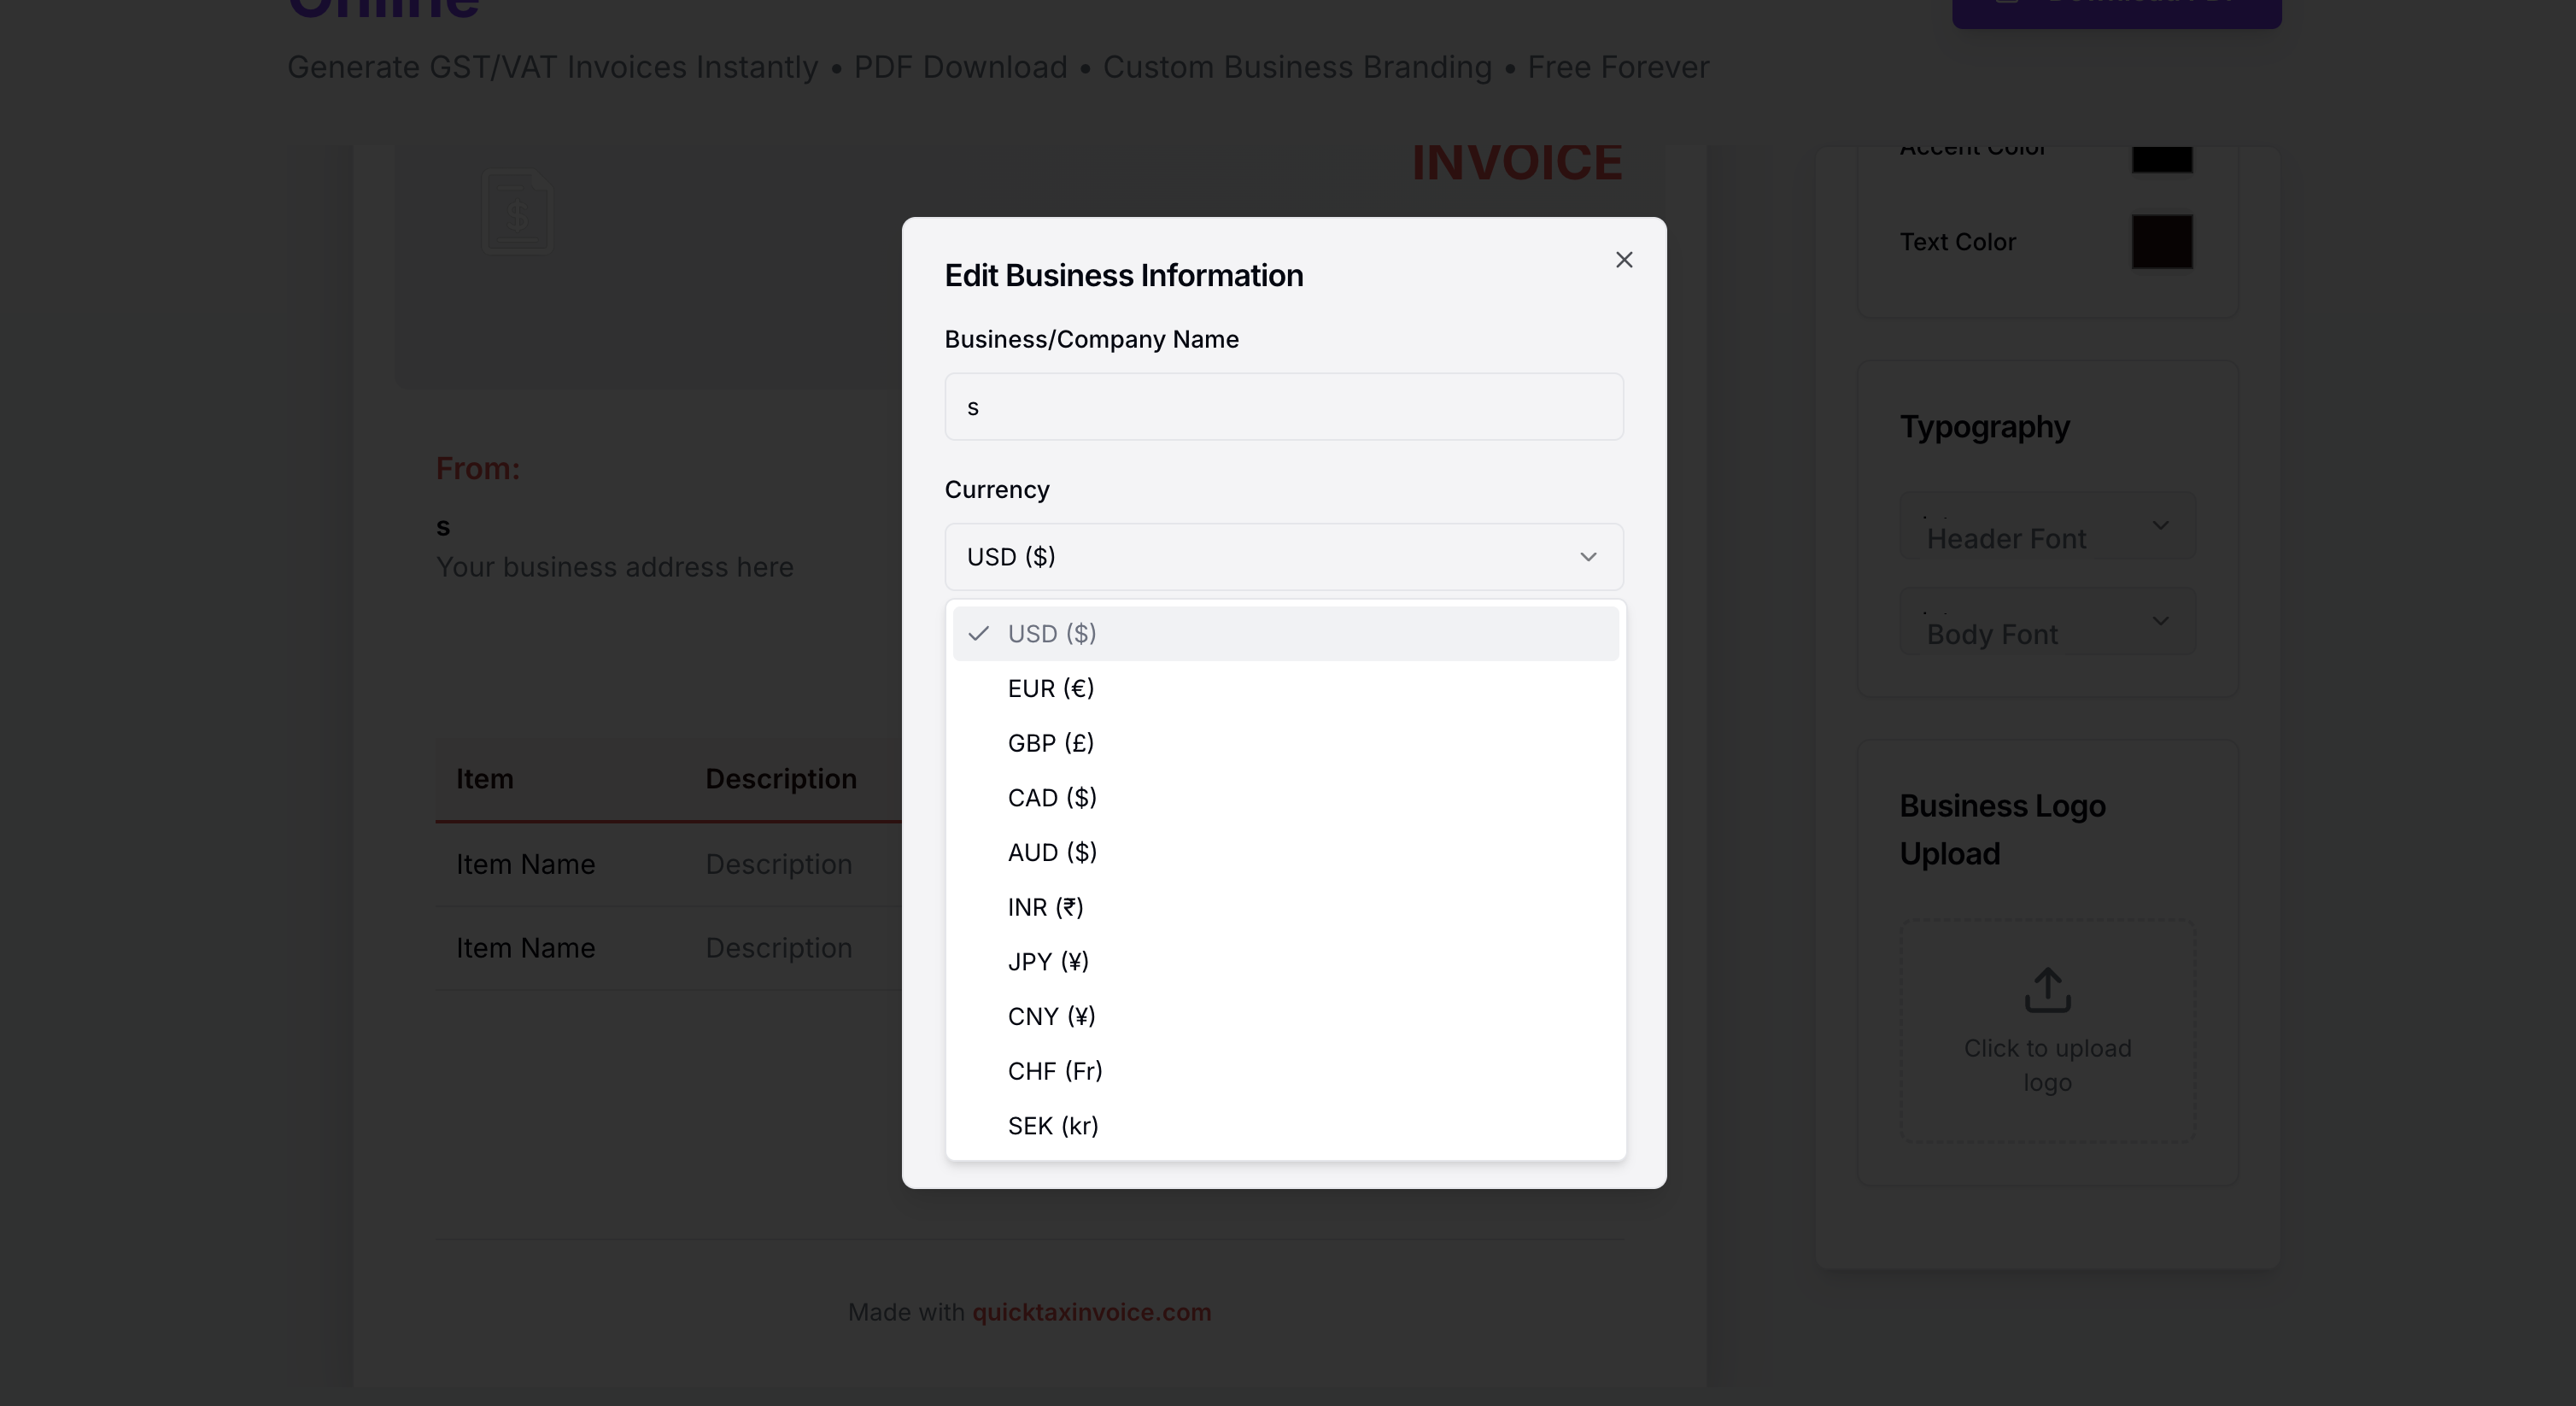The height and width of the screenshot is (1406, 2576).
Task: Open the Header Font dropdown
Action: 2047,526
